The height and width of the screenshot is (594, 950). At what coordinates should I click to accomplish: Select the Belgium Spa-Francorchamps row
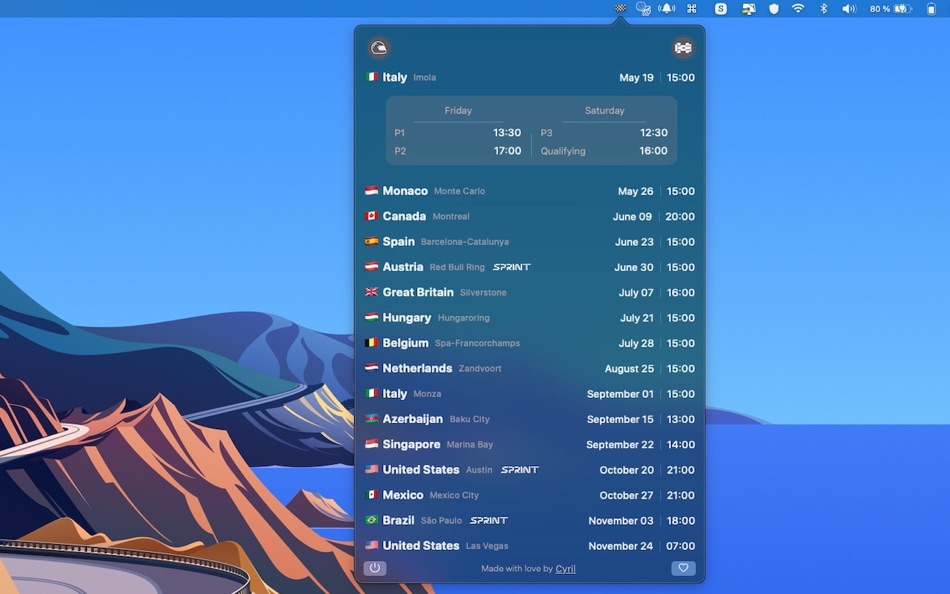[x=530, y=343]
